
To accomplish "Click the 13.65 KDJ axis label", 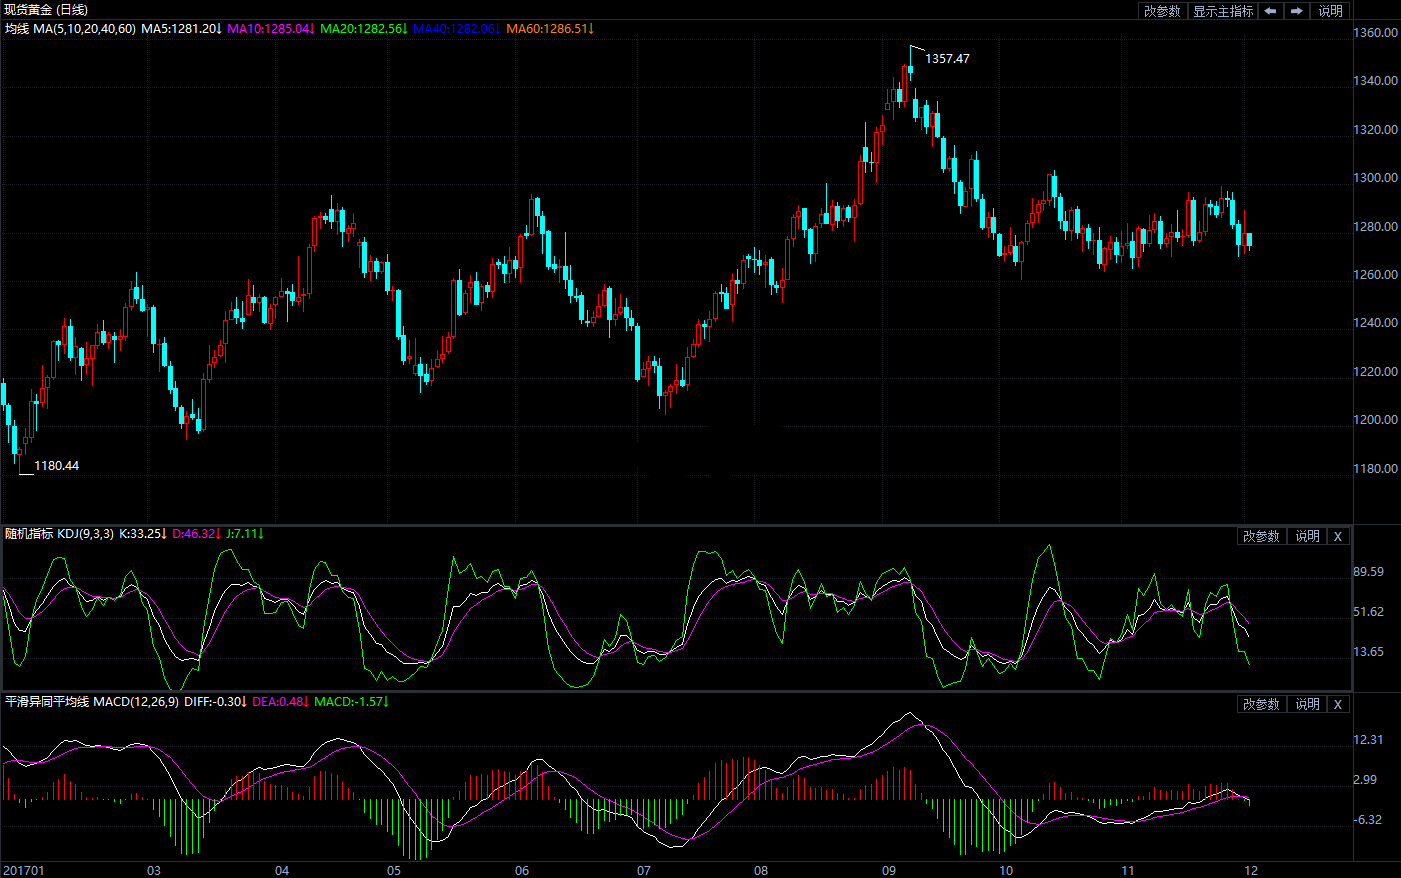I will 1368,652.
